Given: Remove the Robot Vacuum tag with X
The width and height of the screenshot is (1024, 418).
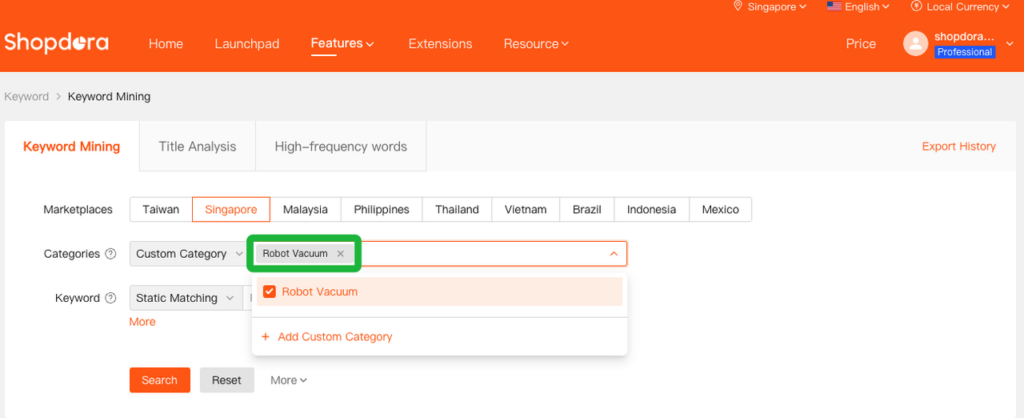Looking at the screenshot, I should tap(340, 254).
